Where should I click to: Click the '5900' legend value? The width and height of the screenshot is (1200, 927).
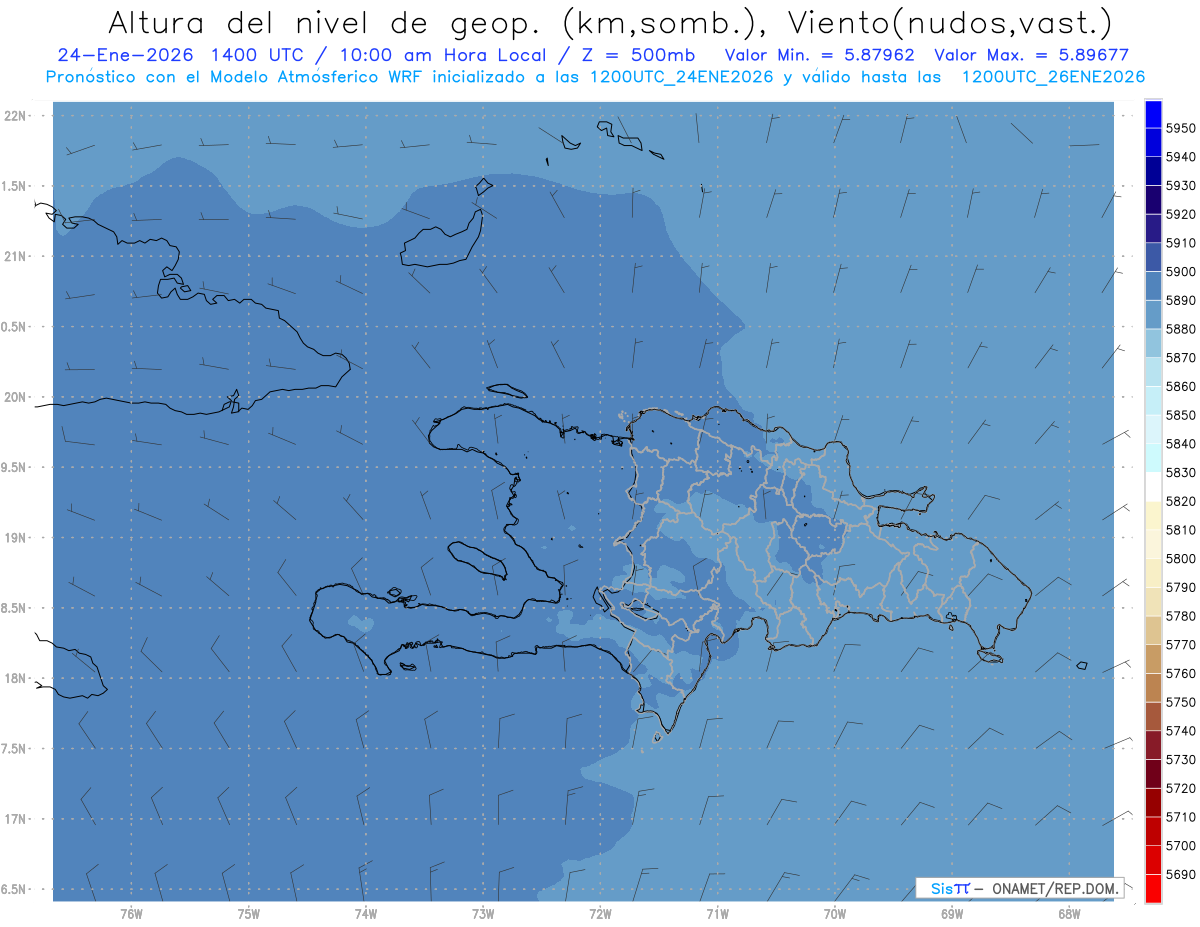pos(1180,271)
